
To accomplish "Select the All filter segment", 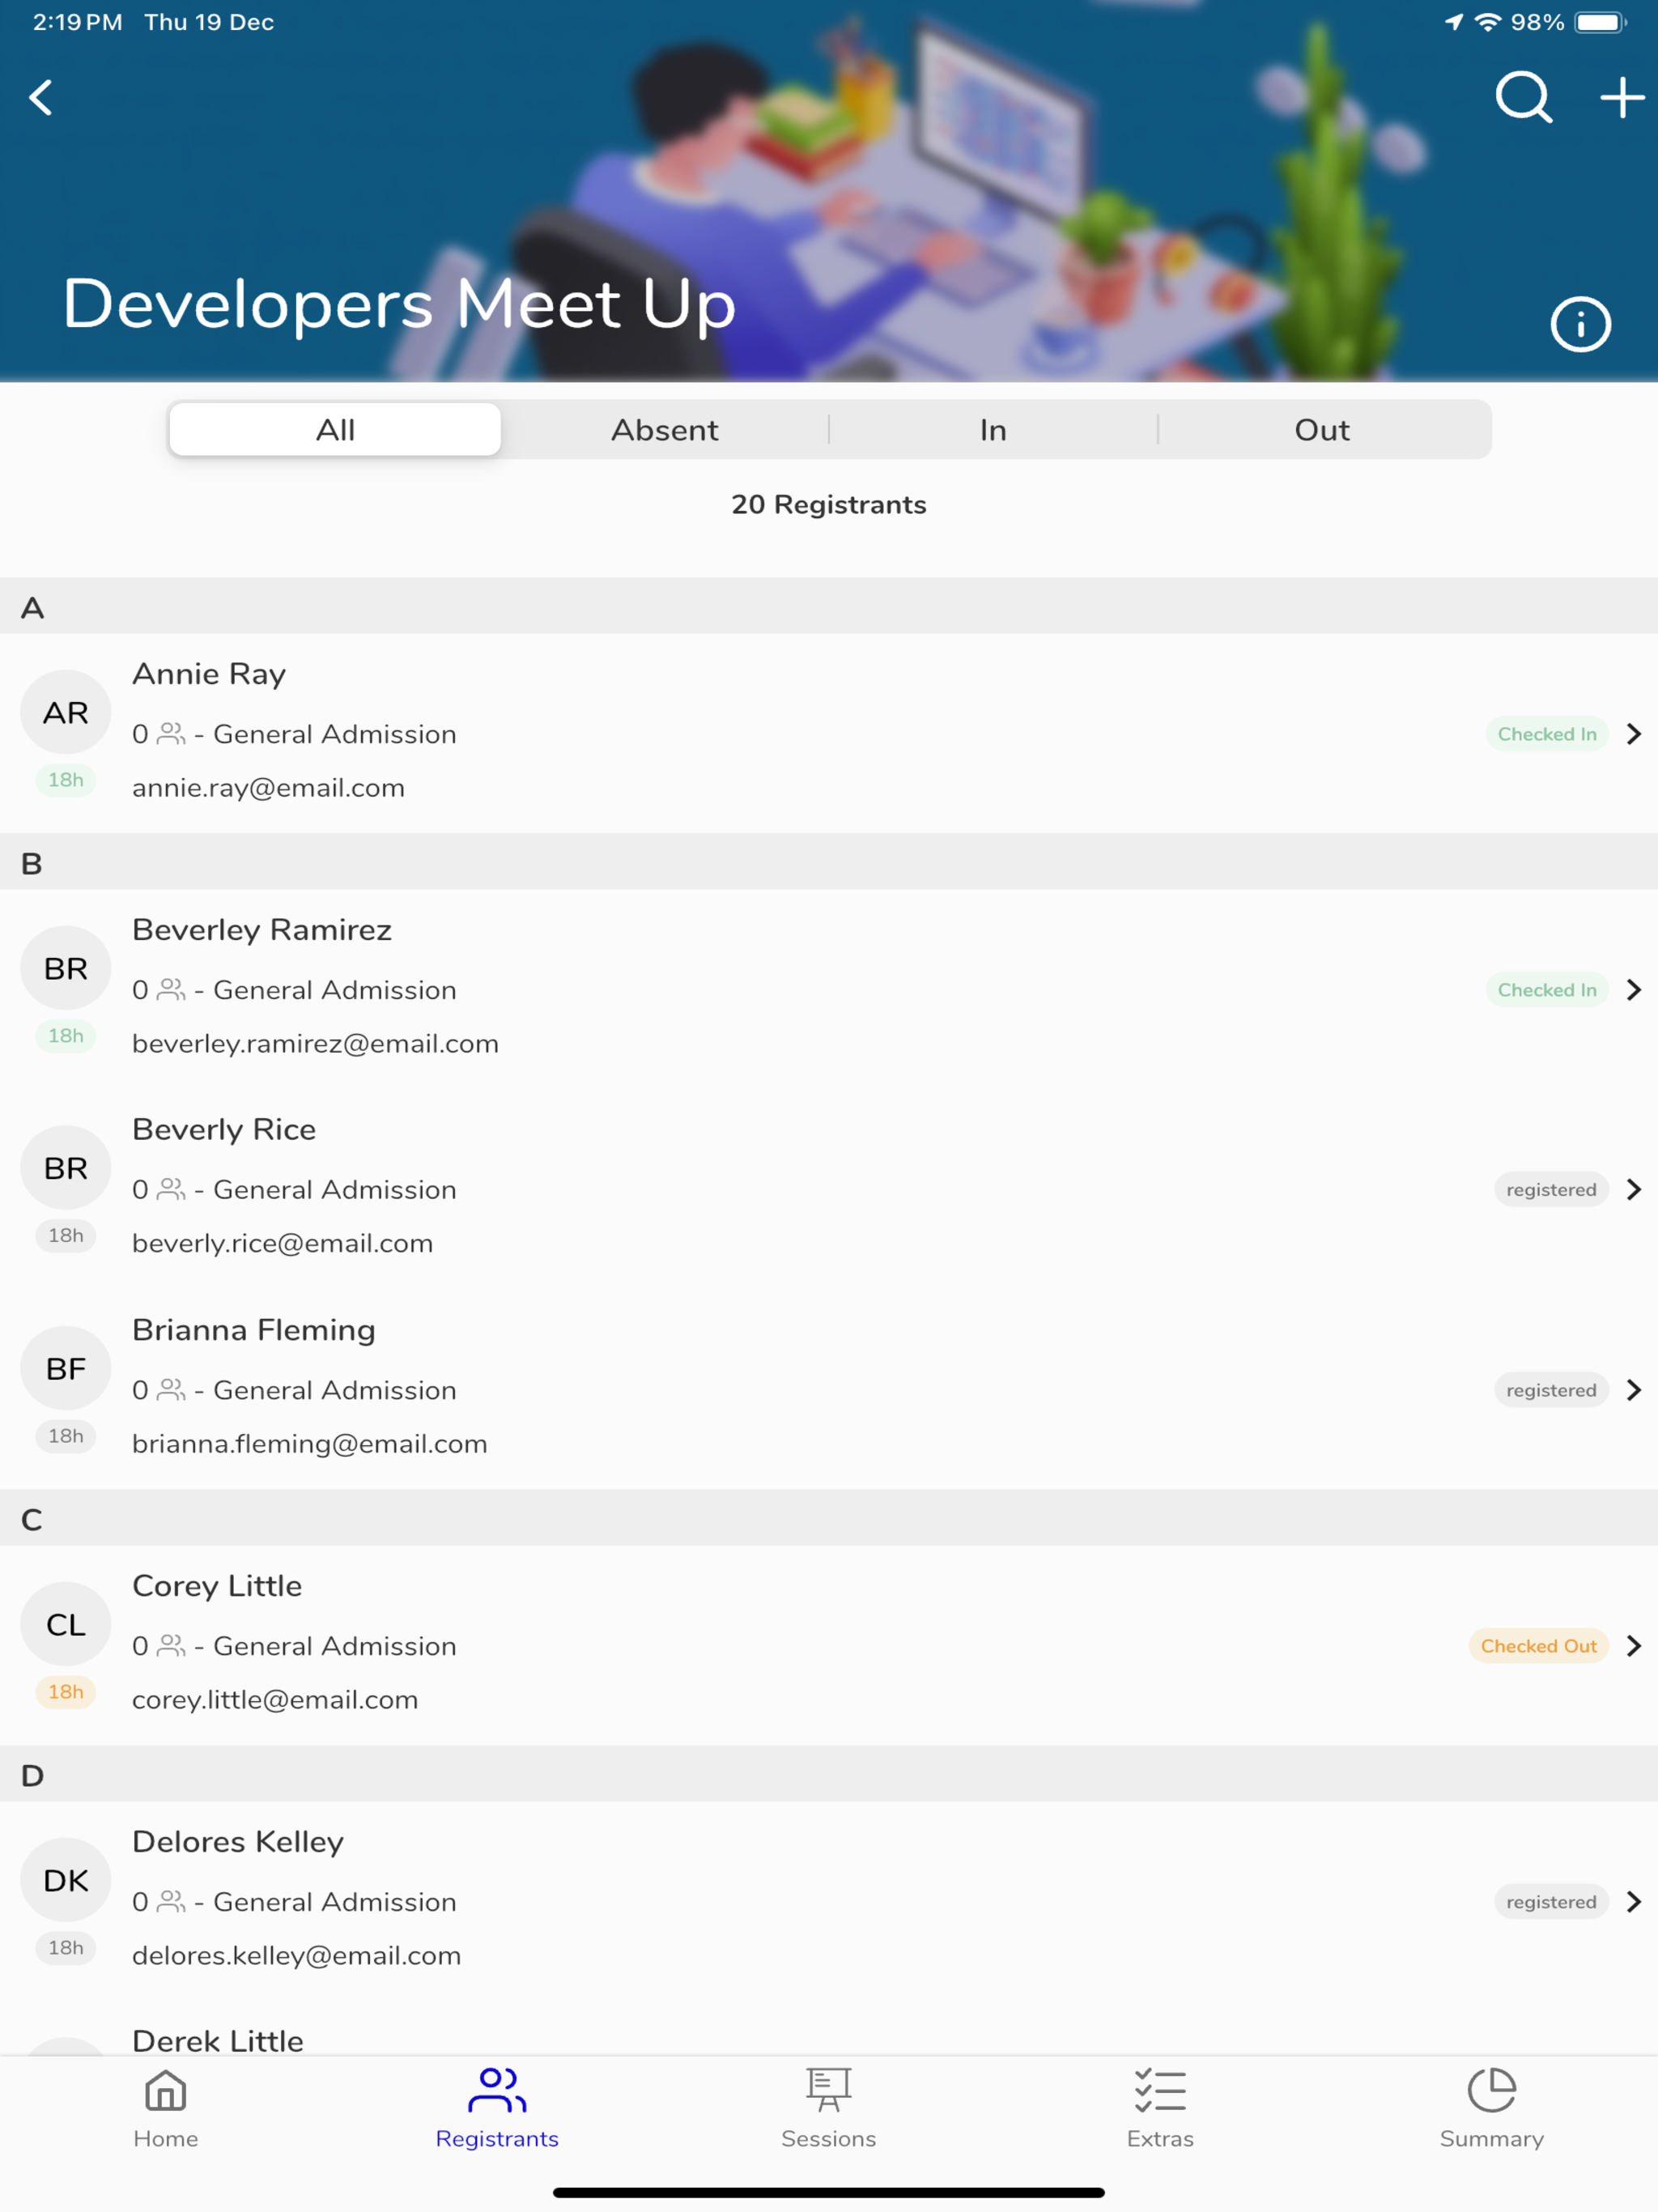I will point(335,430).
